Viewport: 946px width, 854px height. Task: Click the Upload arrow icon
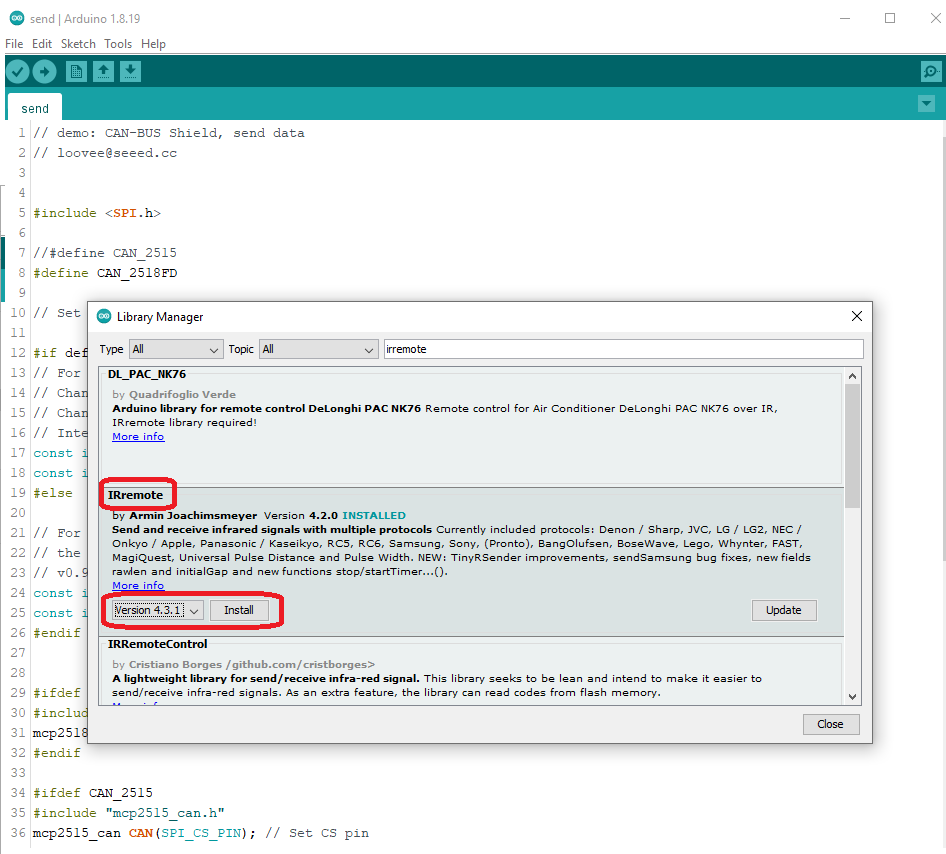point(45,72)
